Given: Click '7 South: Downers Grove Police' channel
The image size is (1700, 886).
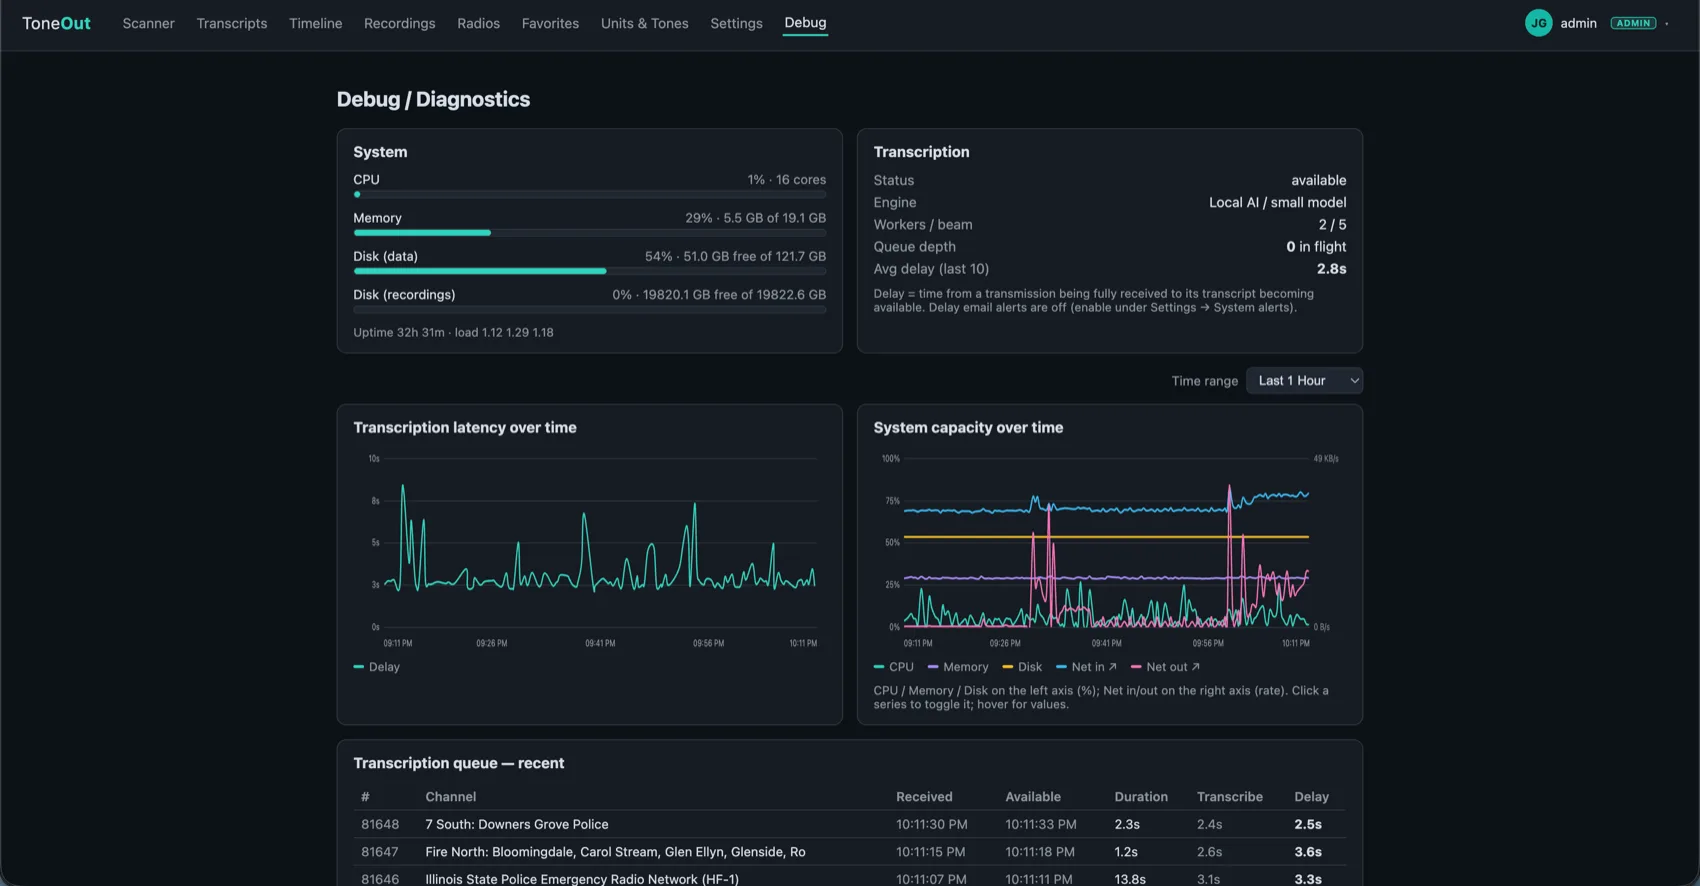Looking at the screenshot, I should tap(516, 824).
